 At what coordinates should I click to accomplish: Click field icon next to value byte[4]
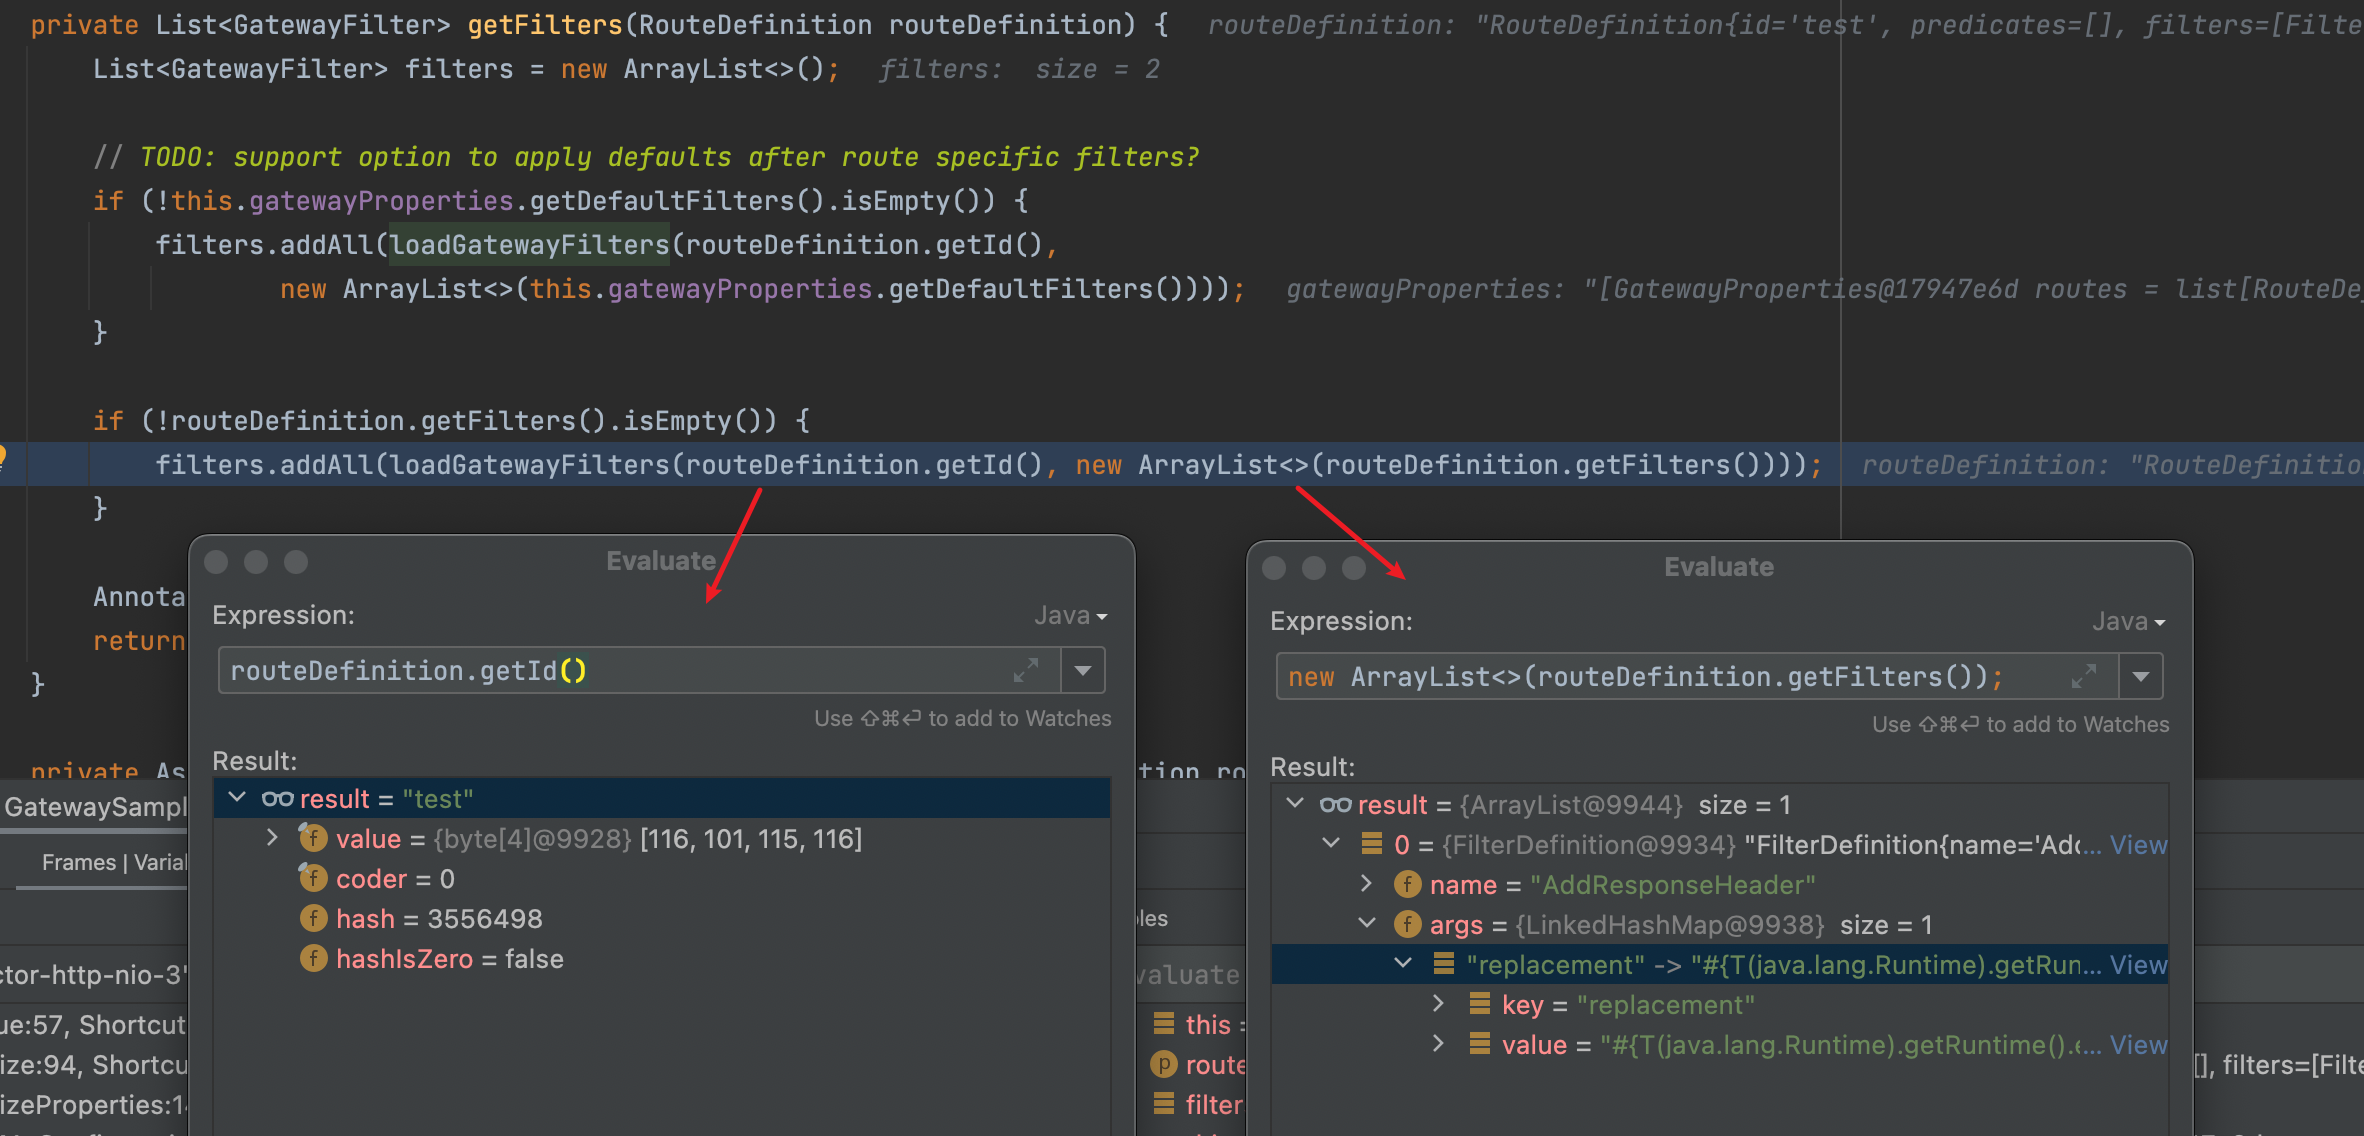[313, 838]
